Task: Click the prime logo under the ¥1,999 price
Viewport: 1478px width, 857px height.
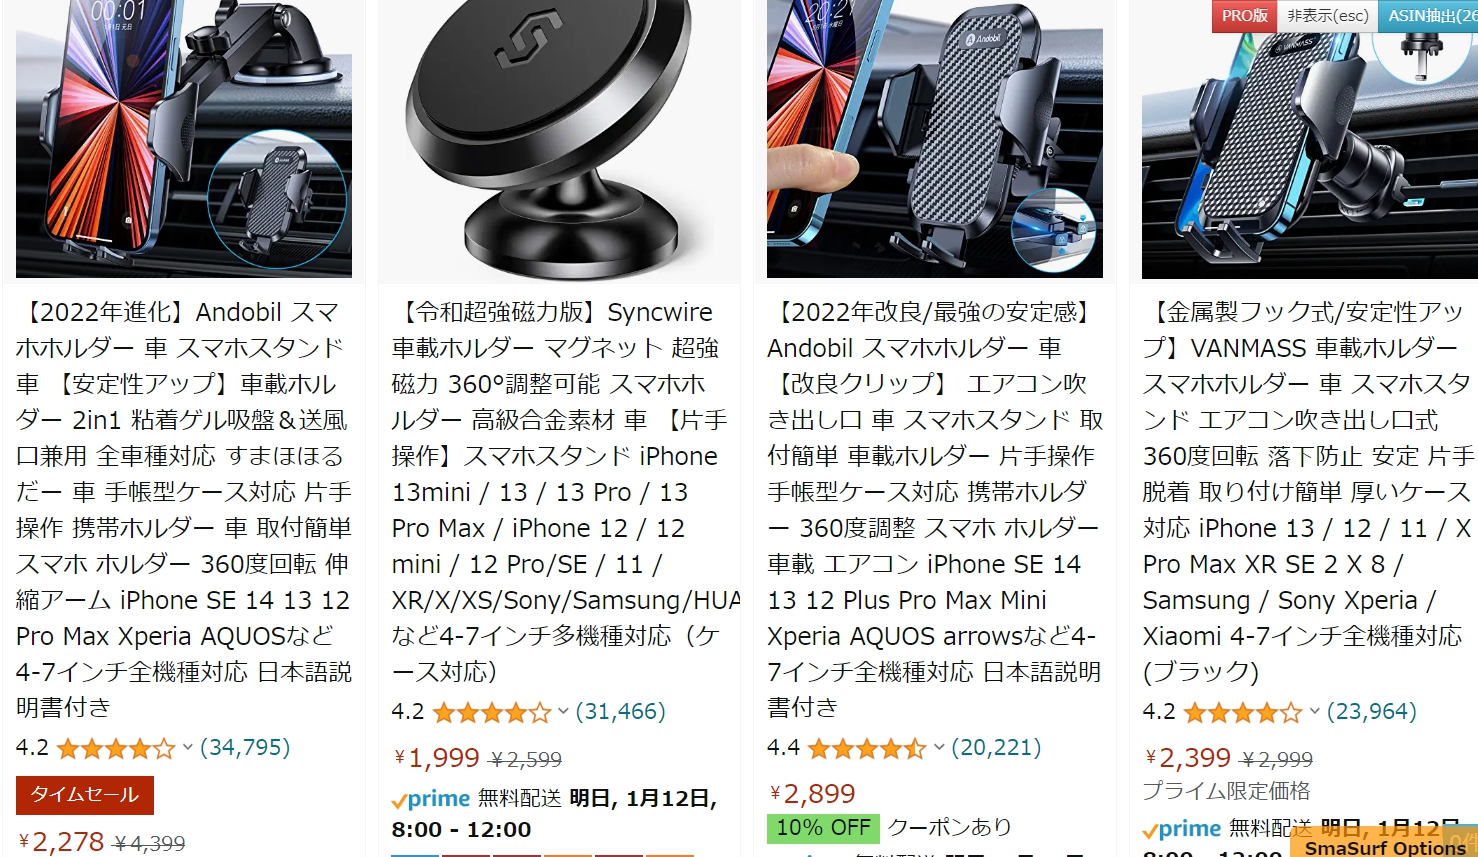Action: coord(431,799)
